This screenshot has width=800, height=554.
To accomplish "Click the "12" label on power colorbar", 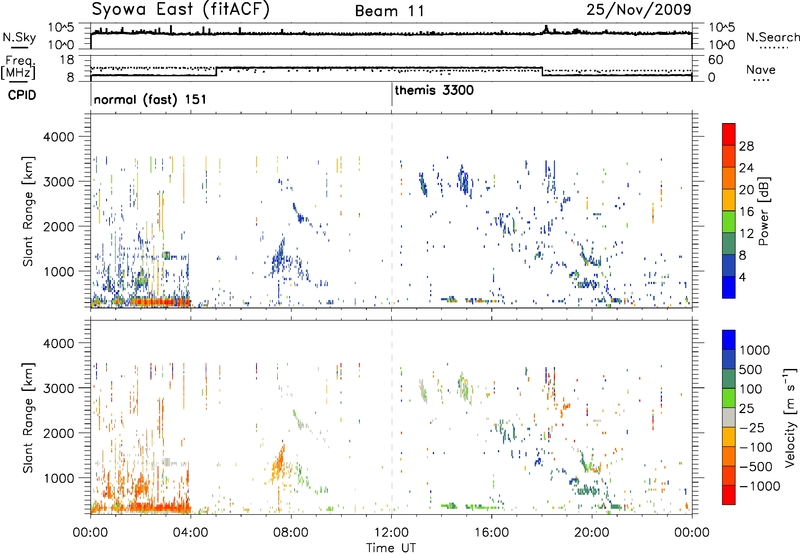I will pos(746,234).
